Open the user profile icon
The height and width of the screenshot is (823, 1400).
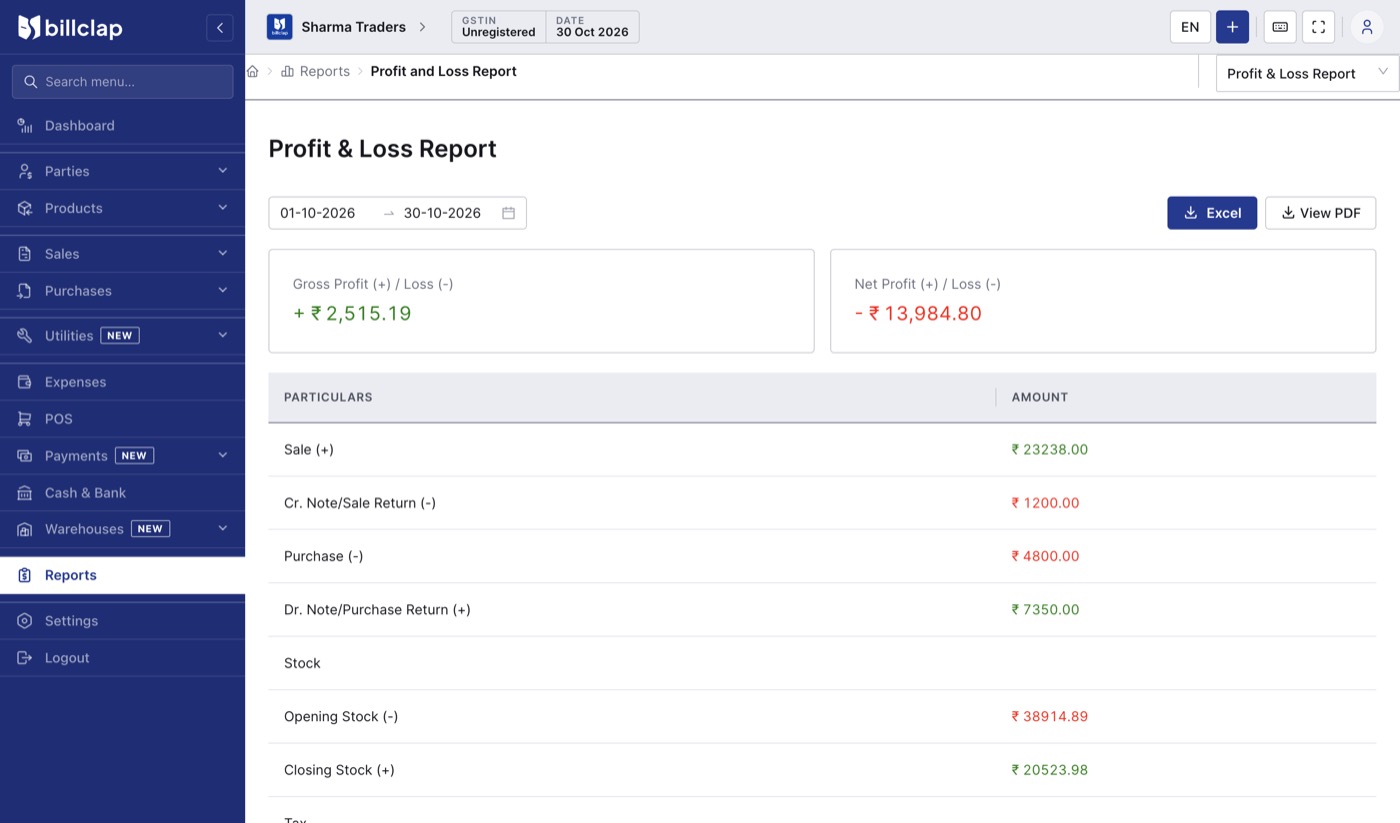pyautogui.click(x=1367, y=27)
